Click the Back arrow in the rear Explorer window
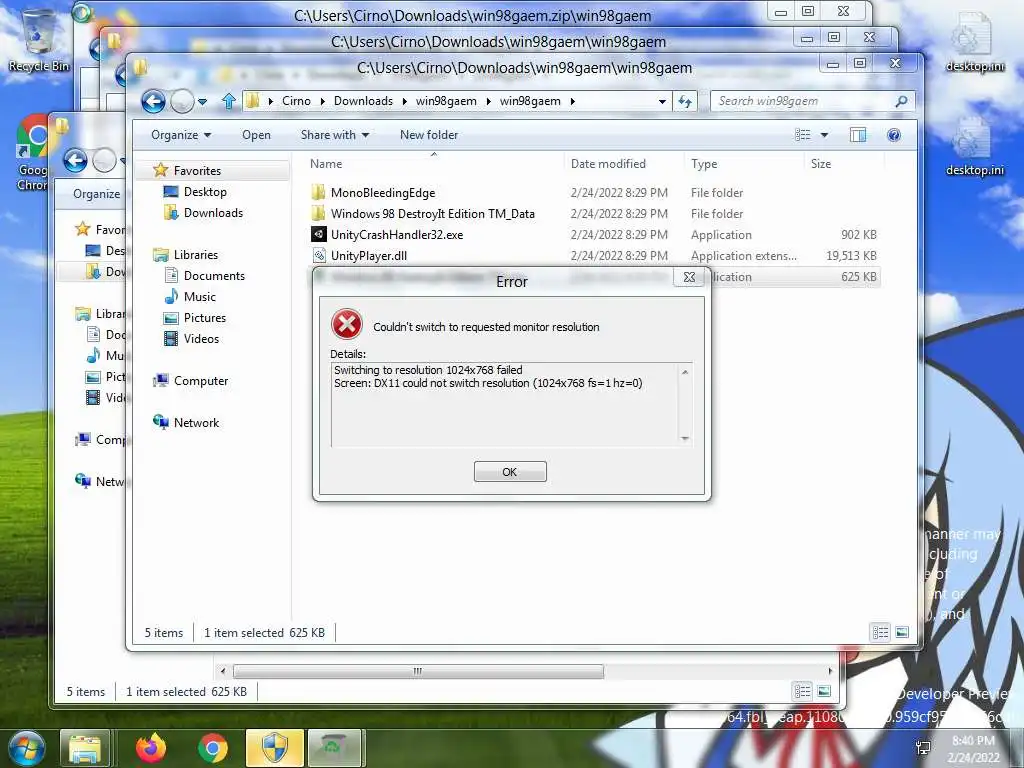1024x768 pixels. click(x=76, y=160)
